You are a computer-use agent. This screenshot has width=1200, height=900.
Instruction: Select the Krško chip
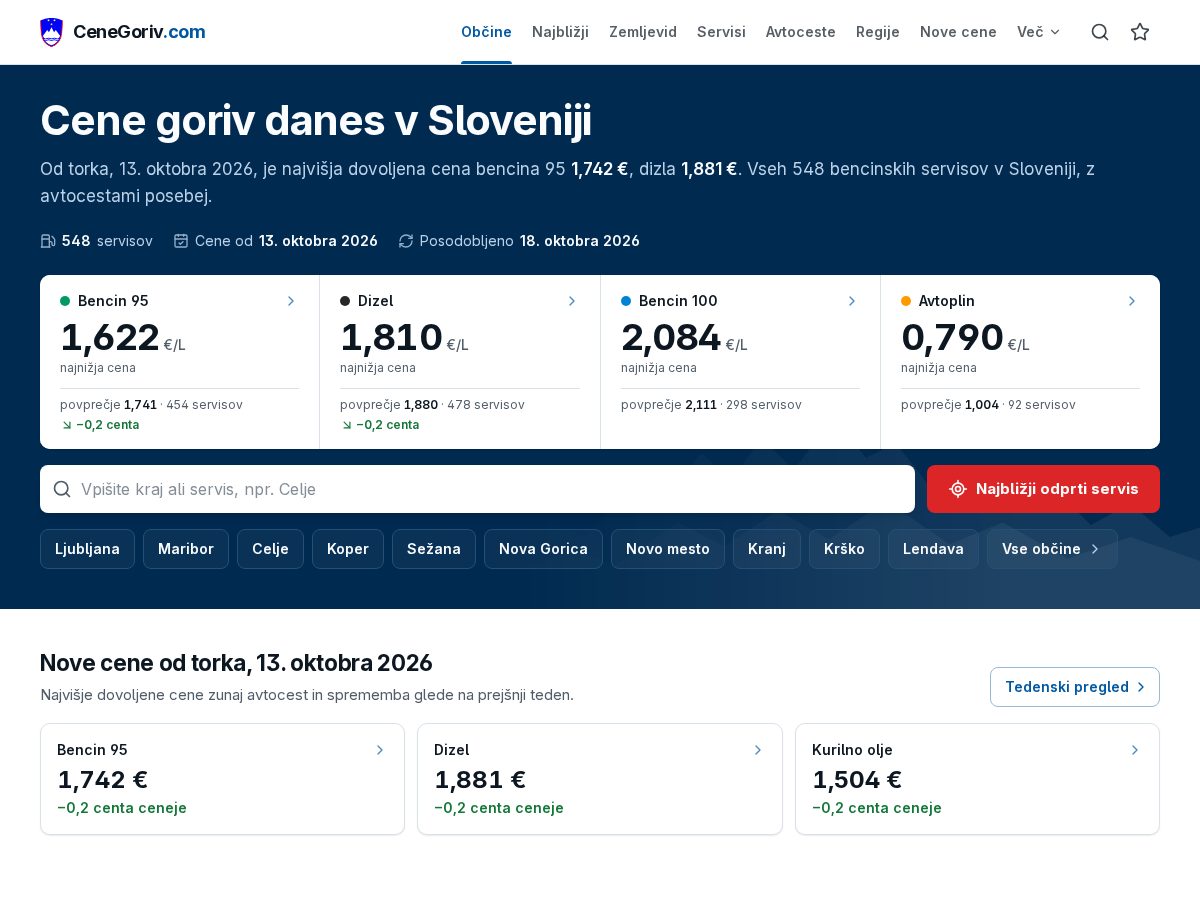click(x=844, y=549)
